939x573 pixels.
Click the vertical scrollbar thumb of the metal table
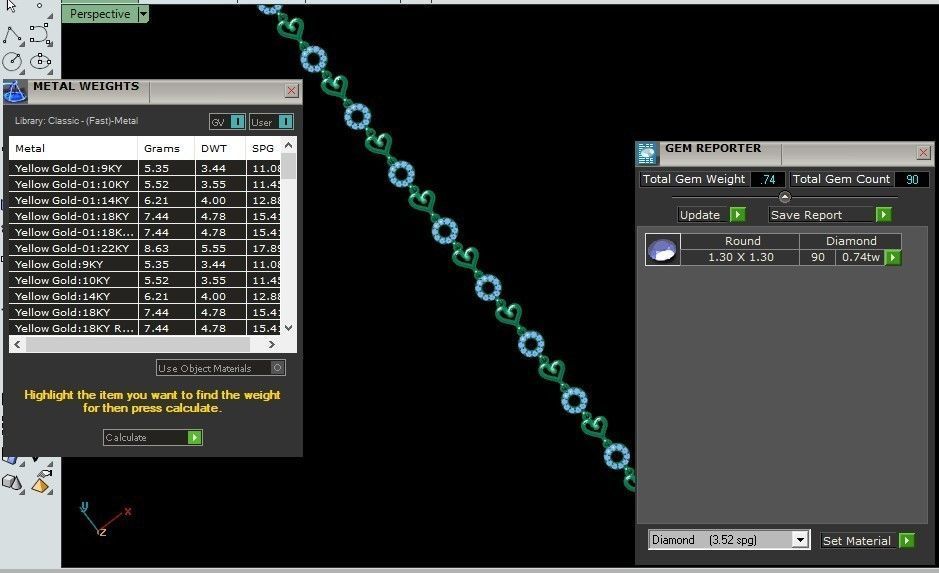(x=289, y=166)
